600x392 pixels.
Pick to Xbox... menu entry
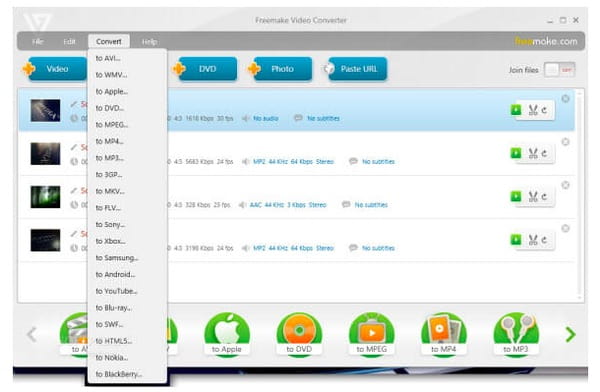tap(127, 241)
